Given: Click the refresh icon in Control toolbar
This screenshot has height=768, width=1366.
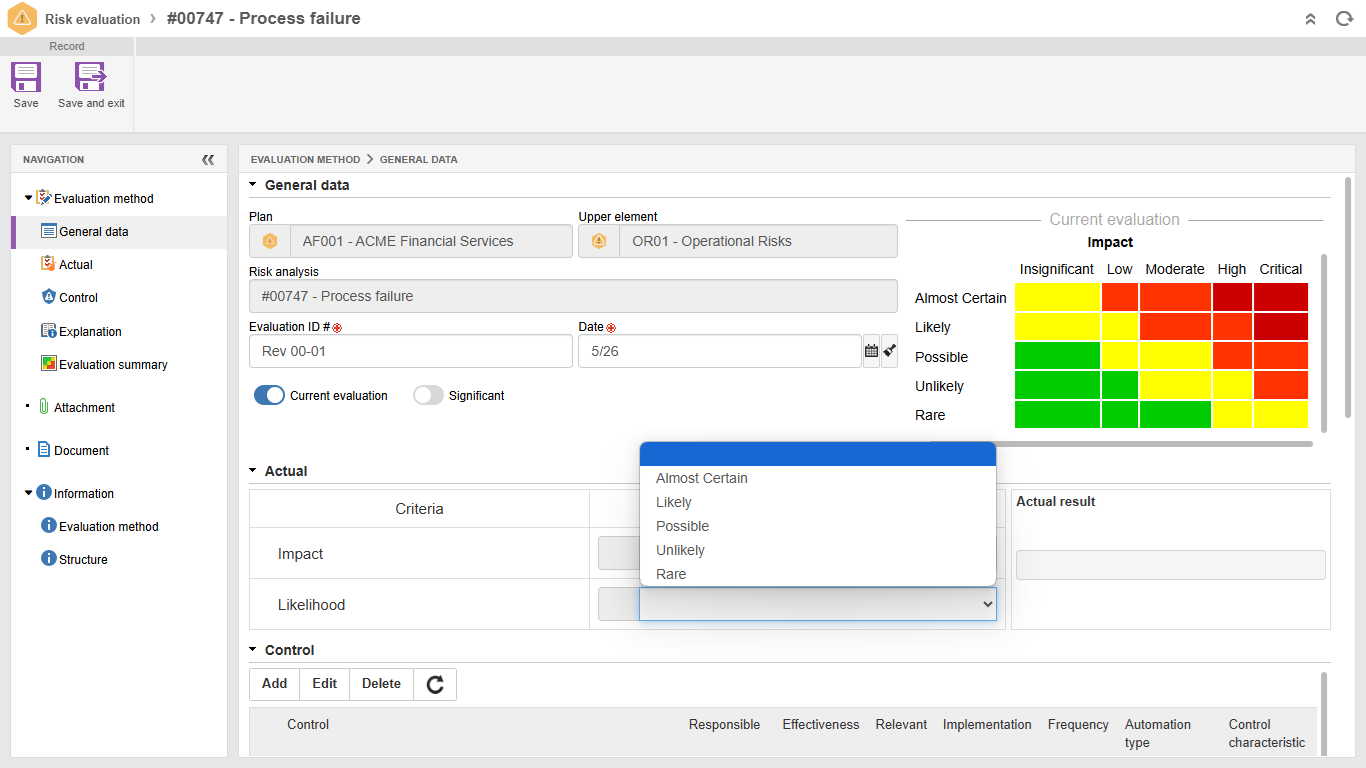Looking at the screenshot, I should pyautogui.click(x=435, y=684).
